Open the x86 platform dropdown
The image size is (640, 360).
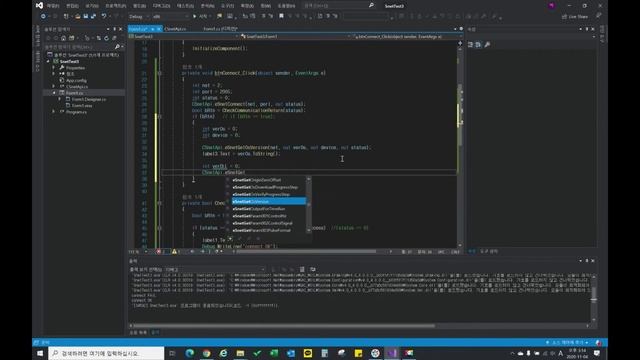tap(170, 17)
